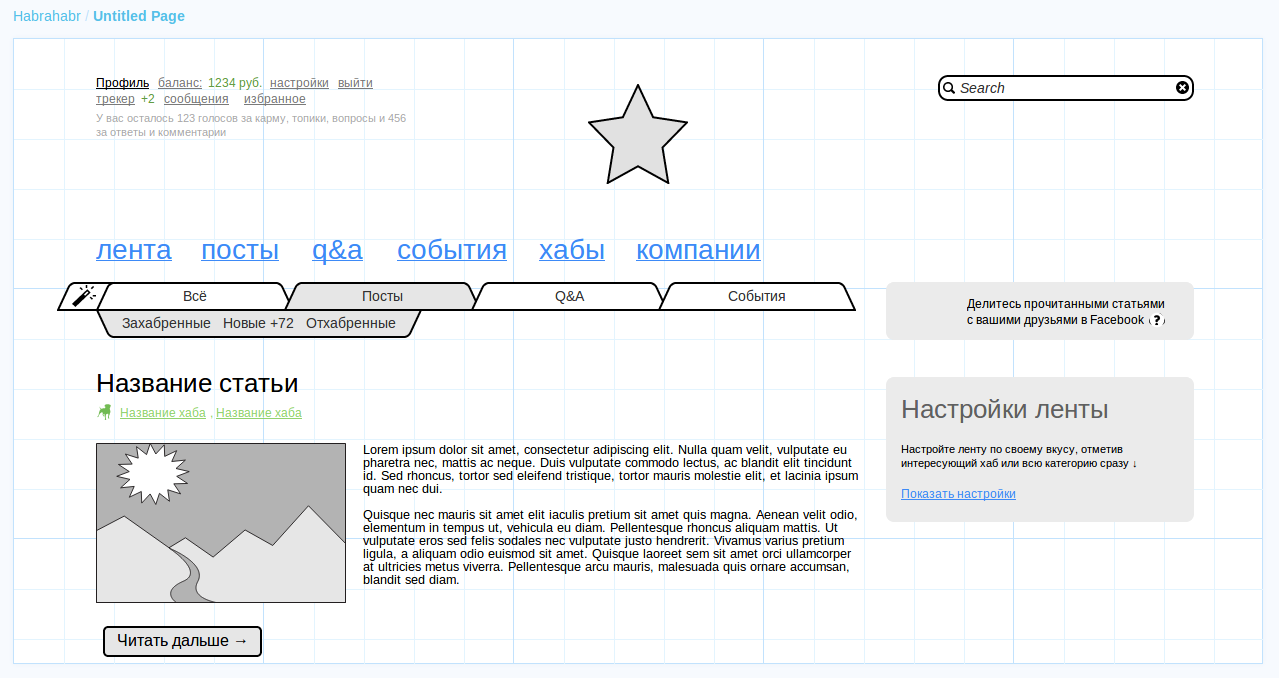Select the Новые +72 subtab
The image size is (1279, 678).
(256, 323)
